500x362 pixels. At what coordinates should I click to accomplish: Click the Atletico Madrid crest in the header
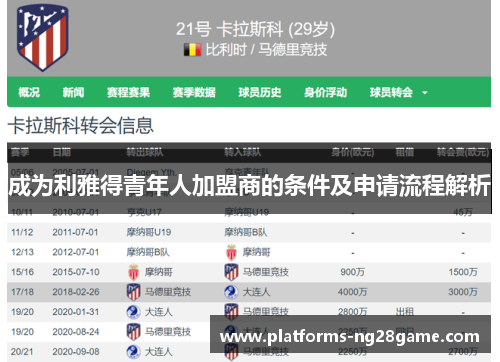43,37
